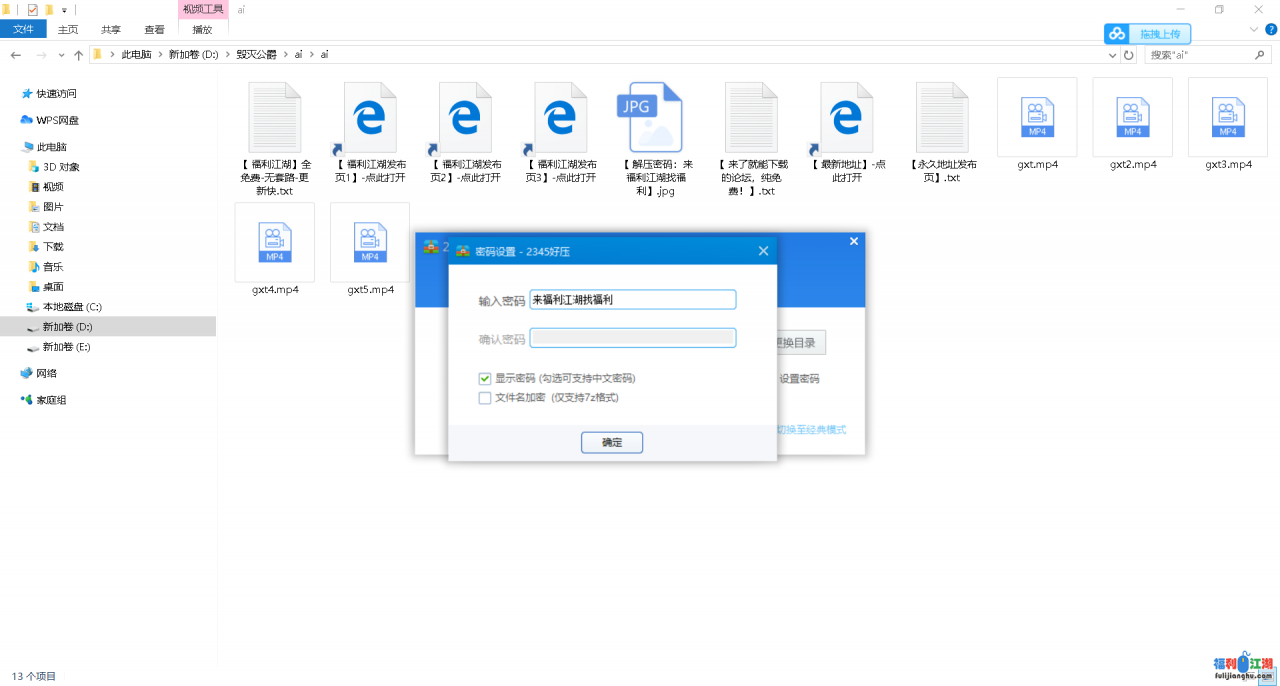The height and width of the screenshot is (686, 1280).
Task: Open the 查看 ribbon tab
Action: 154,30
